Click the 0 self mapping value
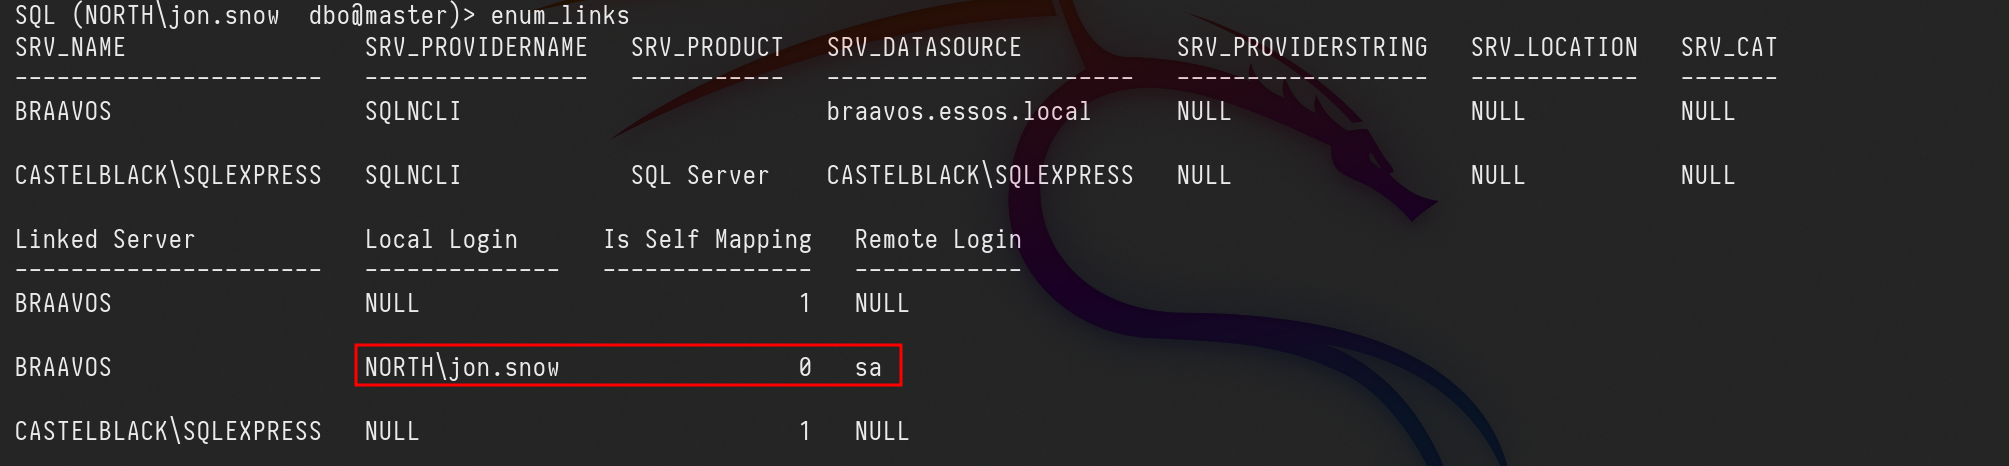The height and width of the screenshot is (466, 2009). [805, 368]
